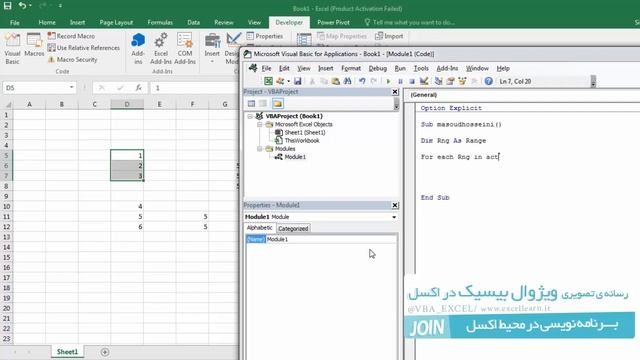Switch to Alphabetic properties tab
Image resolution: width=640 pixels, height=360 pixels.
(x=260, y=228)
